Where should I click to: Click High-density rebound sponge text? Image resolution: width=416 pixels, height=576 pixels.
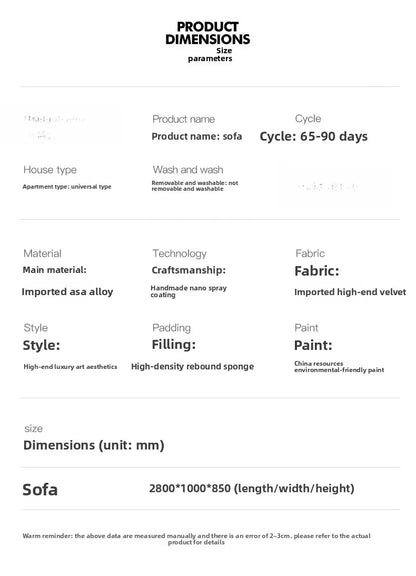point(193,366)
